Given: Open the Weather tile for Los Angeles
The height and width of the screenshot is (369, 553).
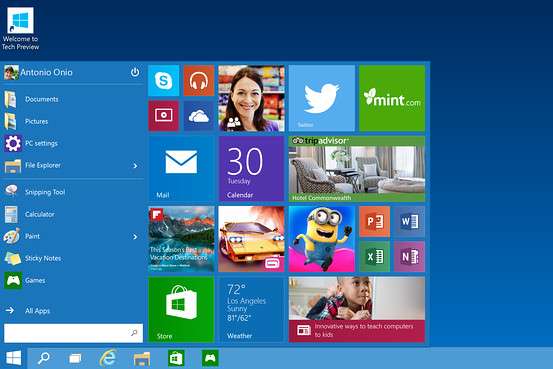Looking at the screenshot, I should point(251,309).
